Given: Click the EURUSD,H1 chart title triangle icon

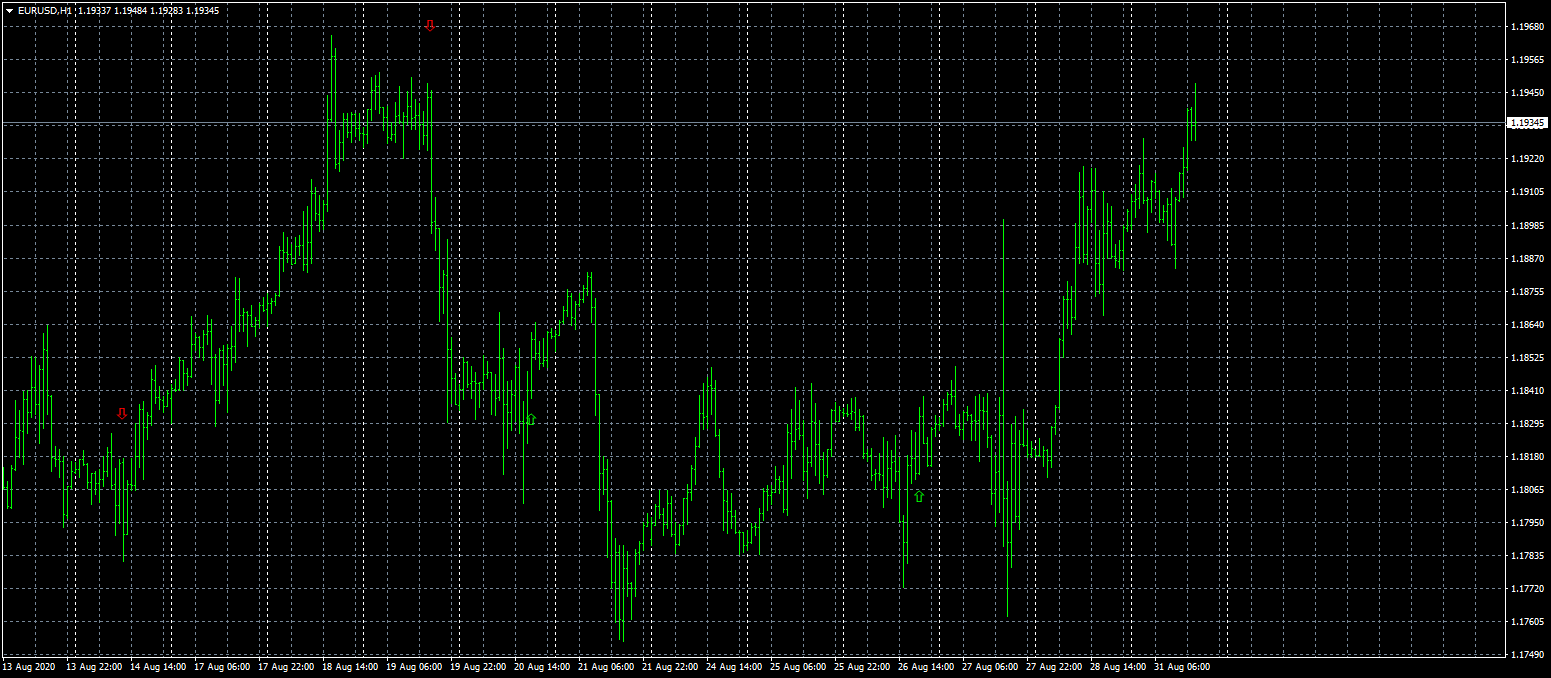Looking at the screenshot, I should click(x=9, y=10).
